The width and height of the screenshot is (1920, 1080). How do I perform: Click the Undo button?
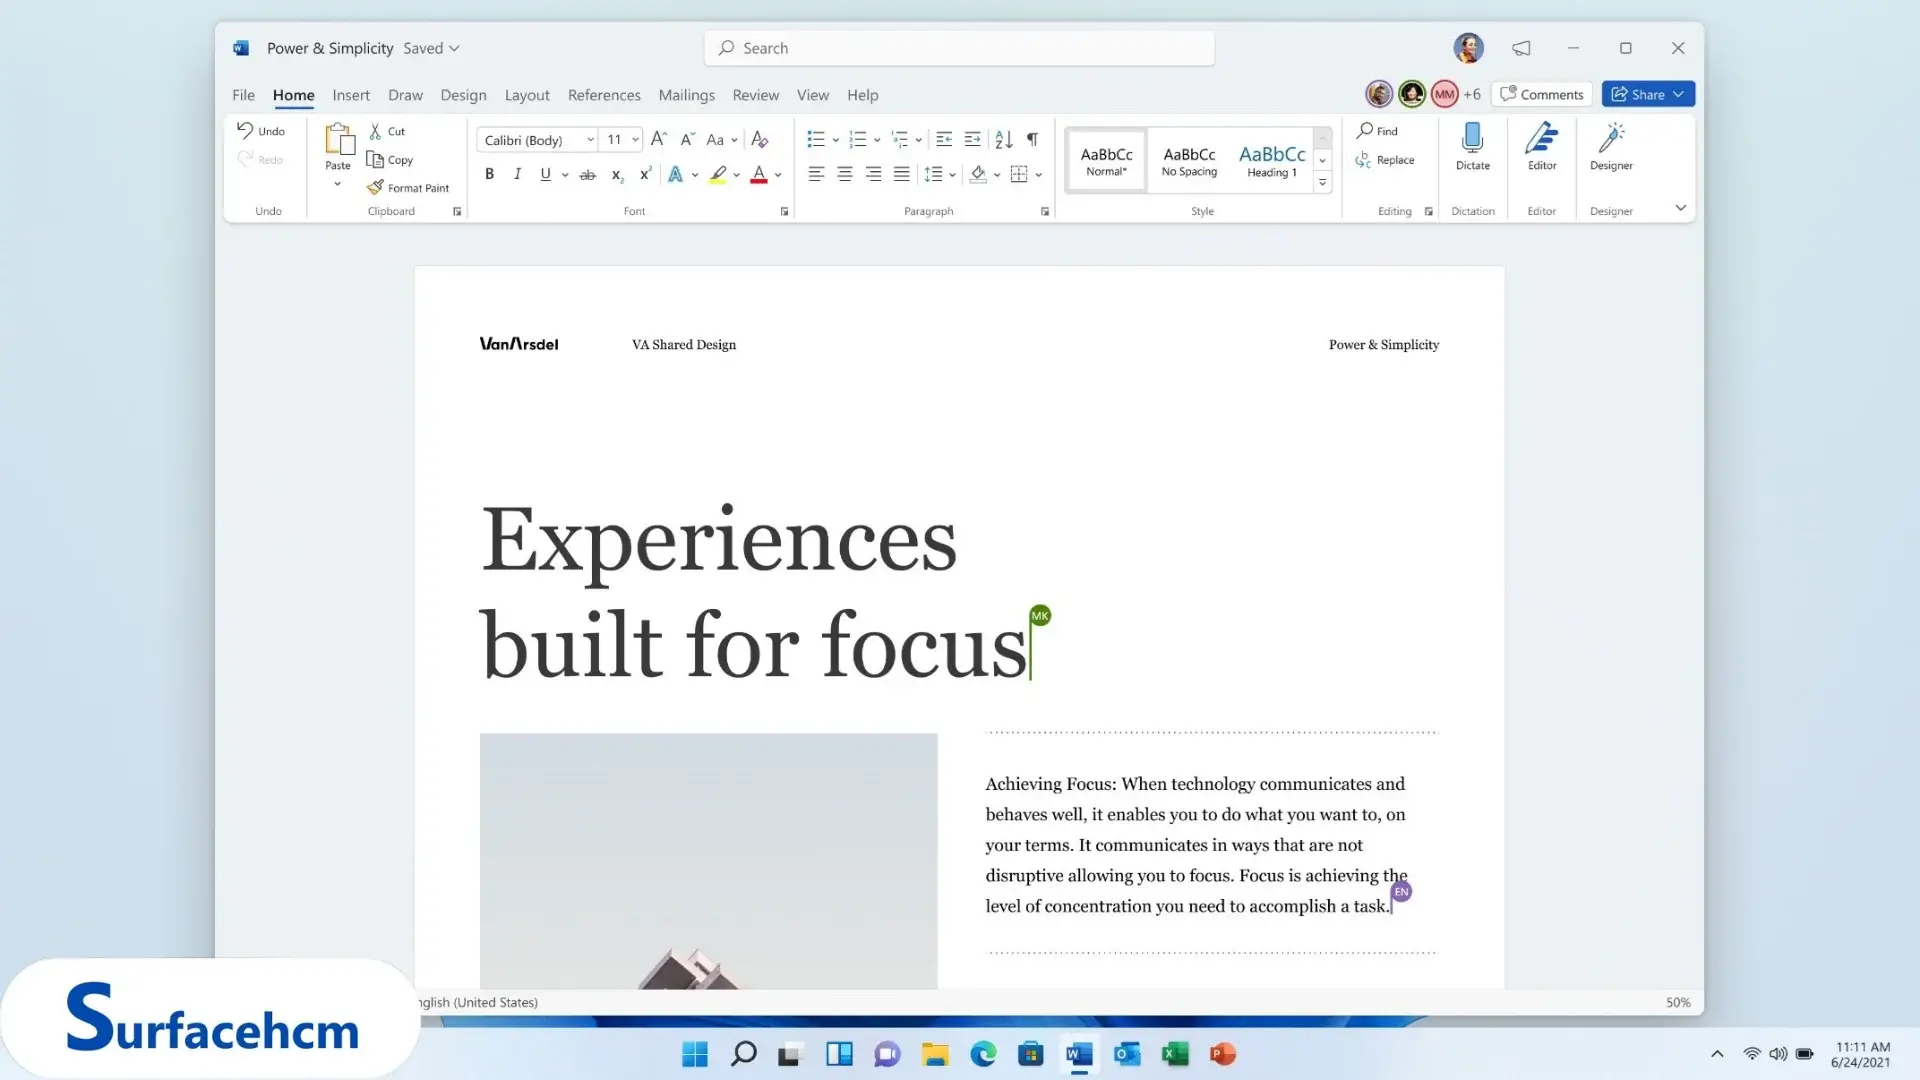pyautogui.click(x=261, y=131)
